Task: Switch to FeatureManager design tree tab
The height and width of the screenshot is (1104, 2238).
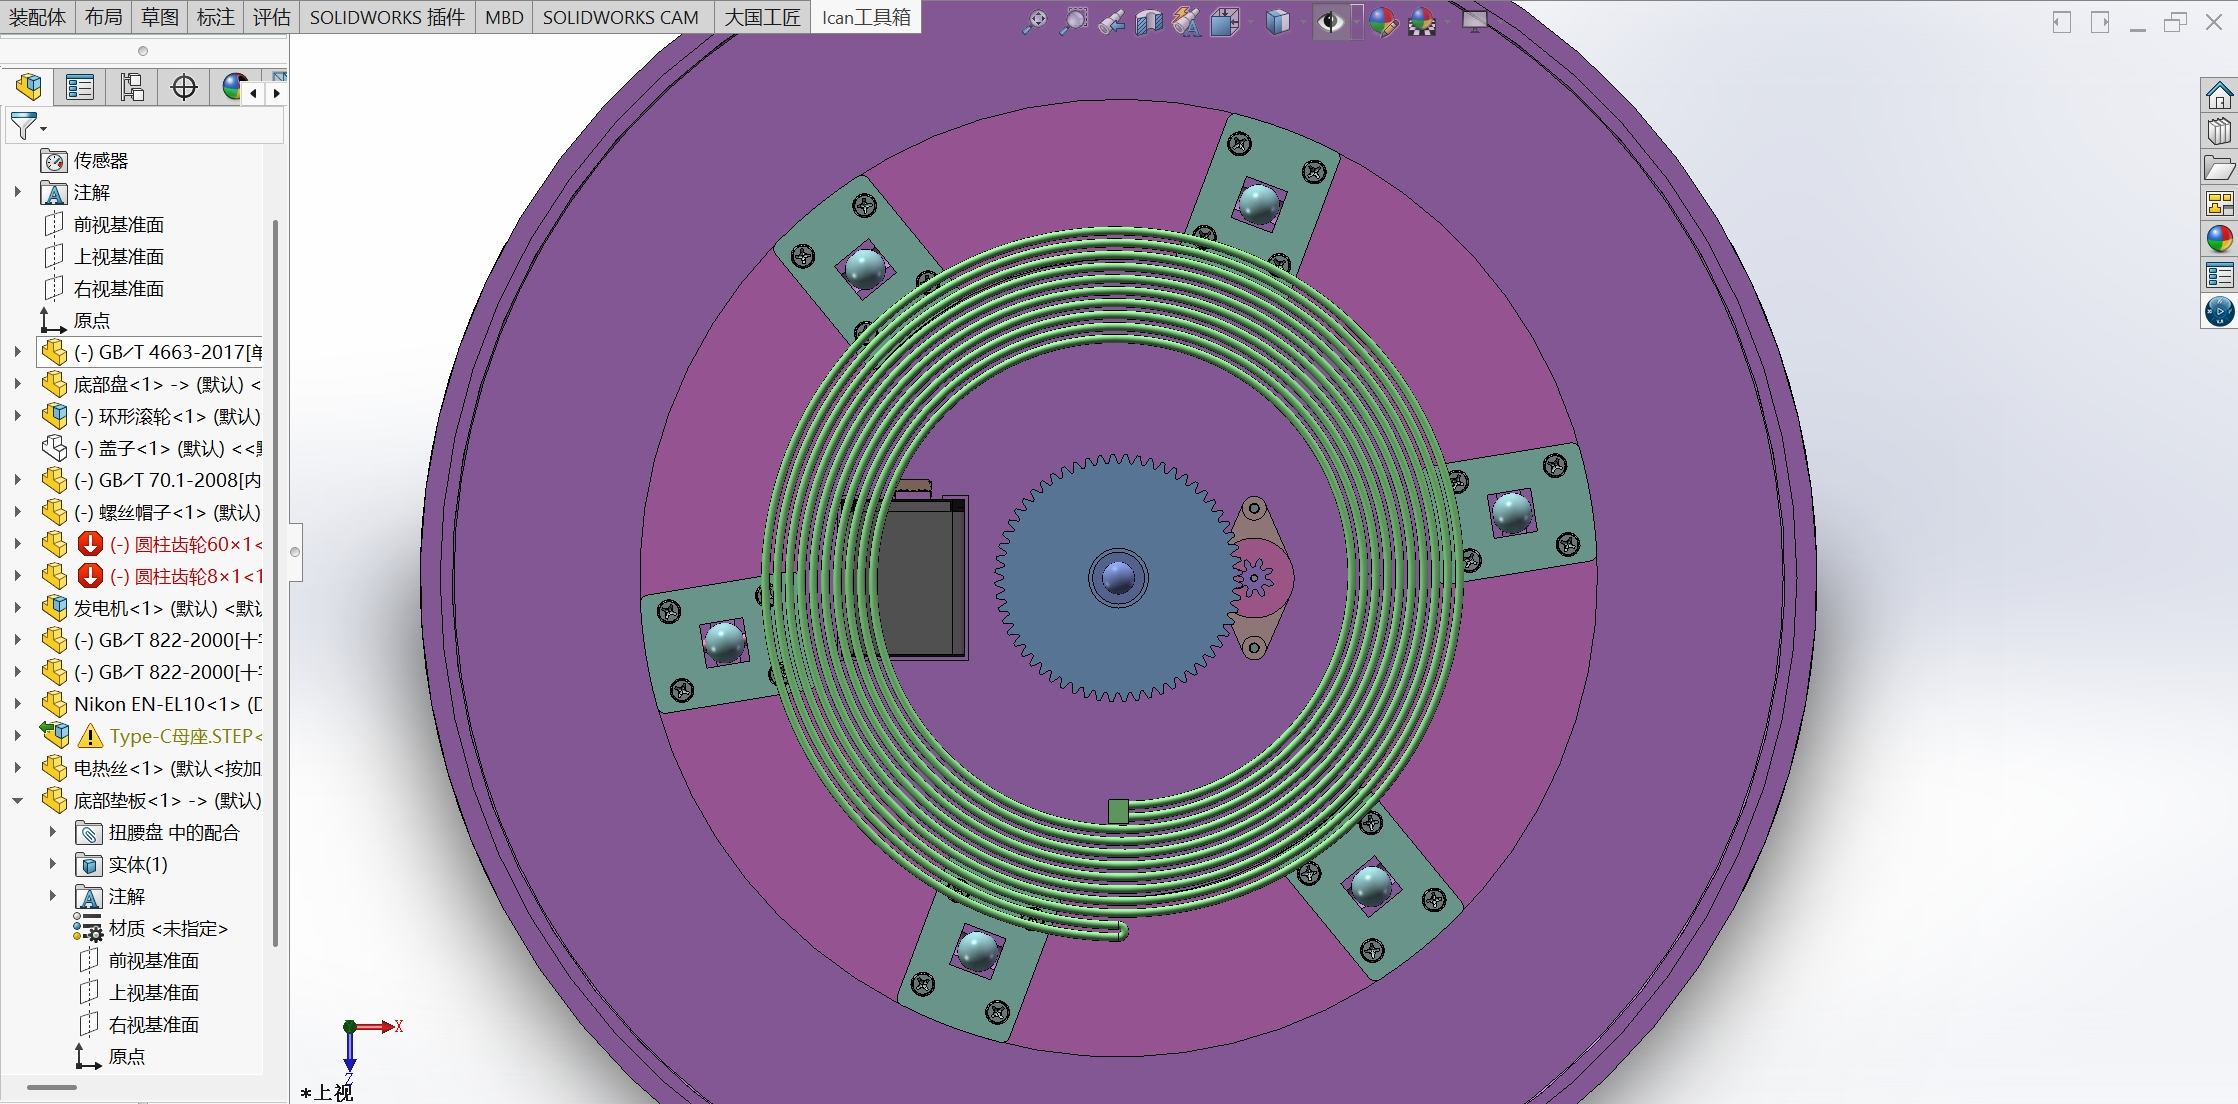Action: coord(29,87)
